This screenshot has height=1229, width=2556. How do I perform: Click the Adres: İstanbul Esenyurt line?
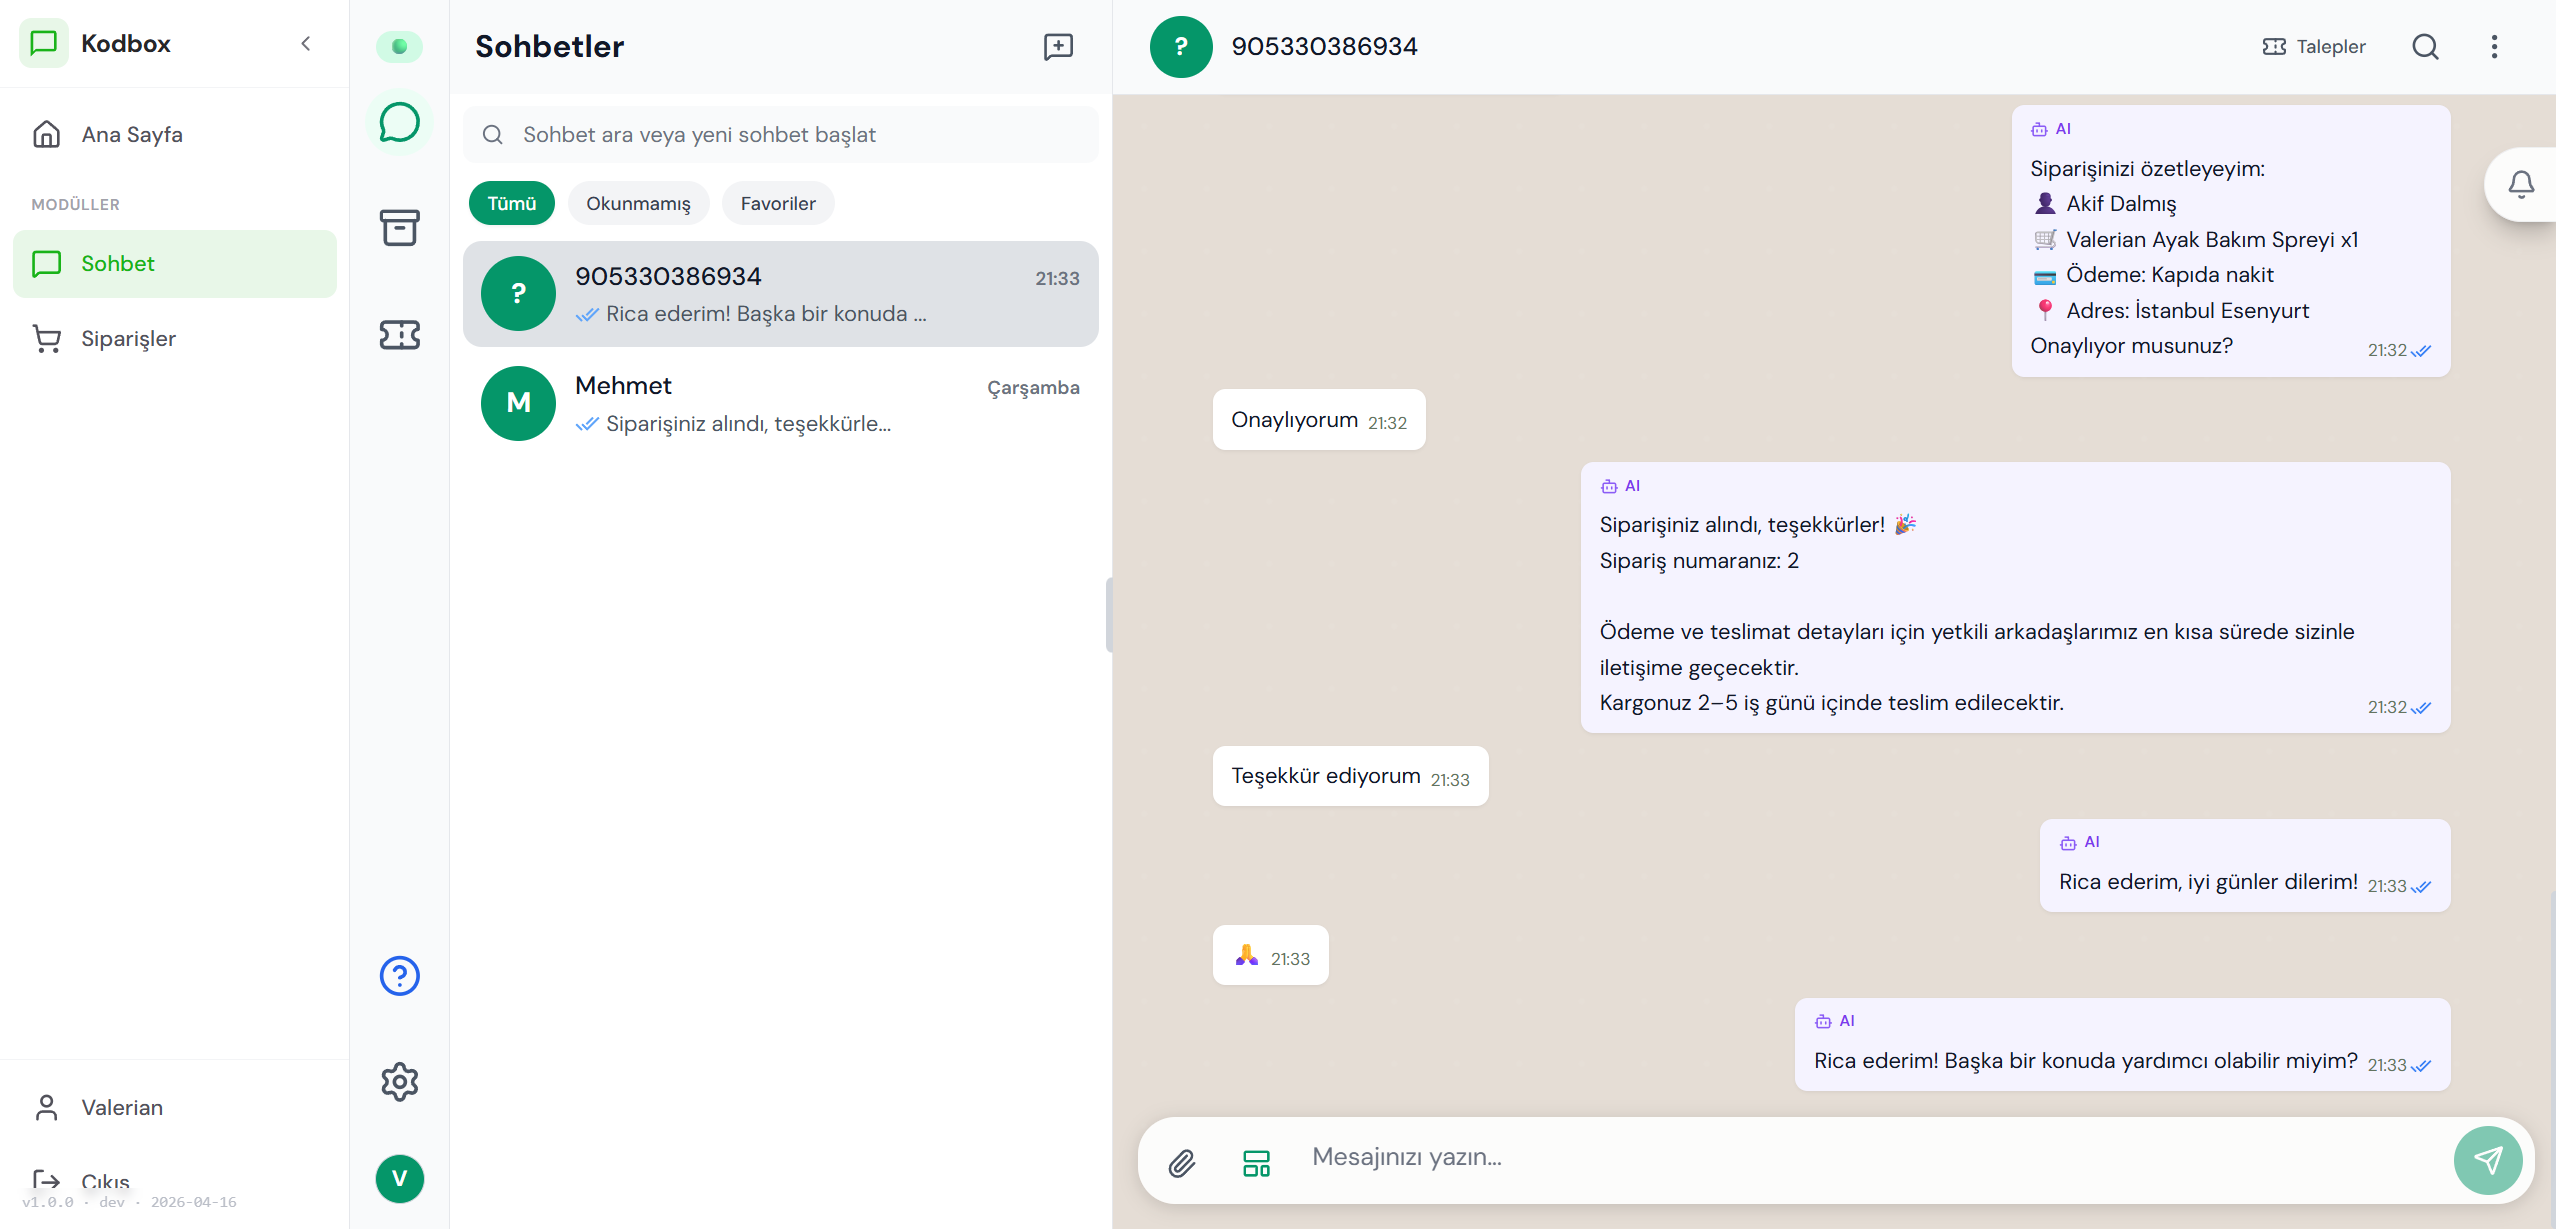[x=2172, y=311]
